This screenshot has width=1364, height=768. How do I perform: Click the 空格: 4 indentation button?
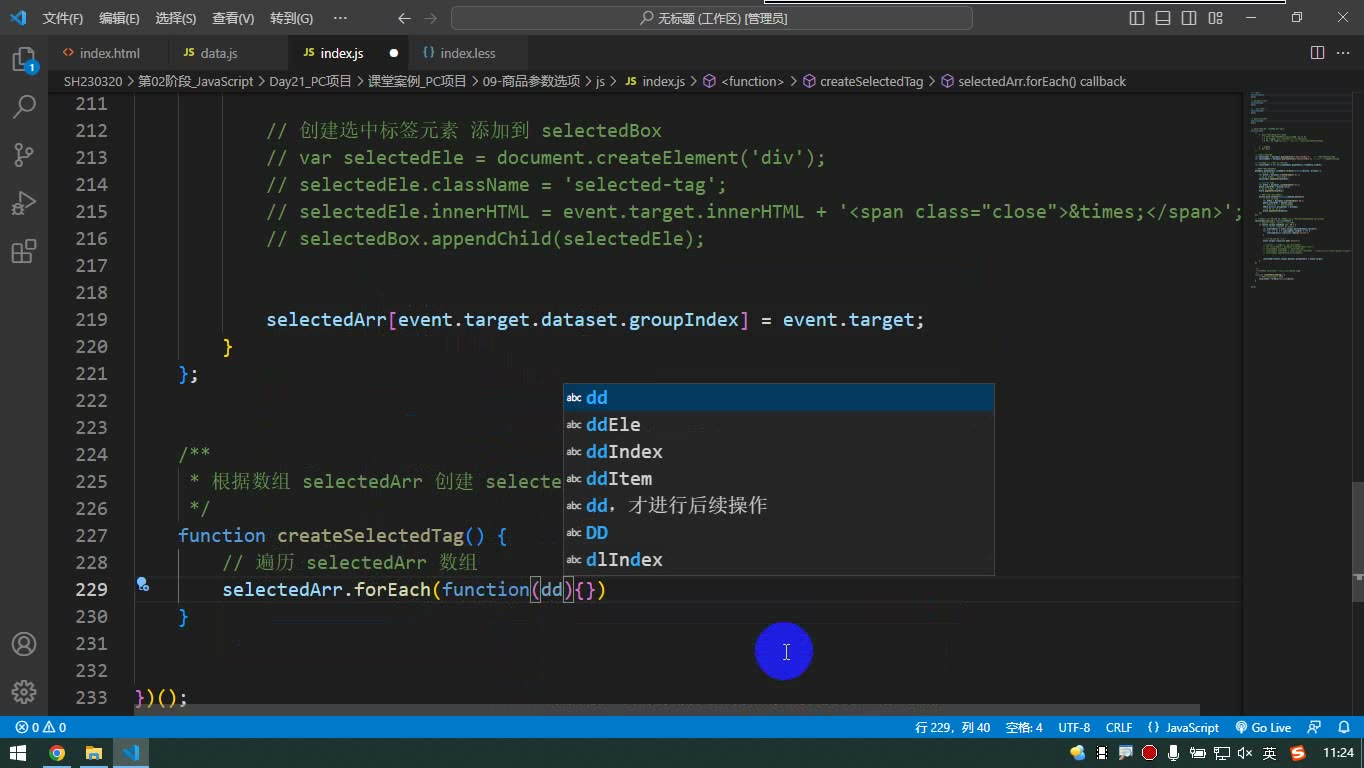1024,727
